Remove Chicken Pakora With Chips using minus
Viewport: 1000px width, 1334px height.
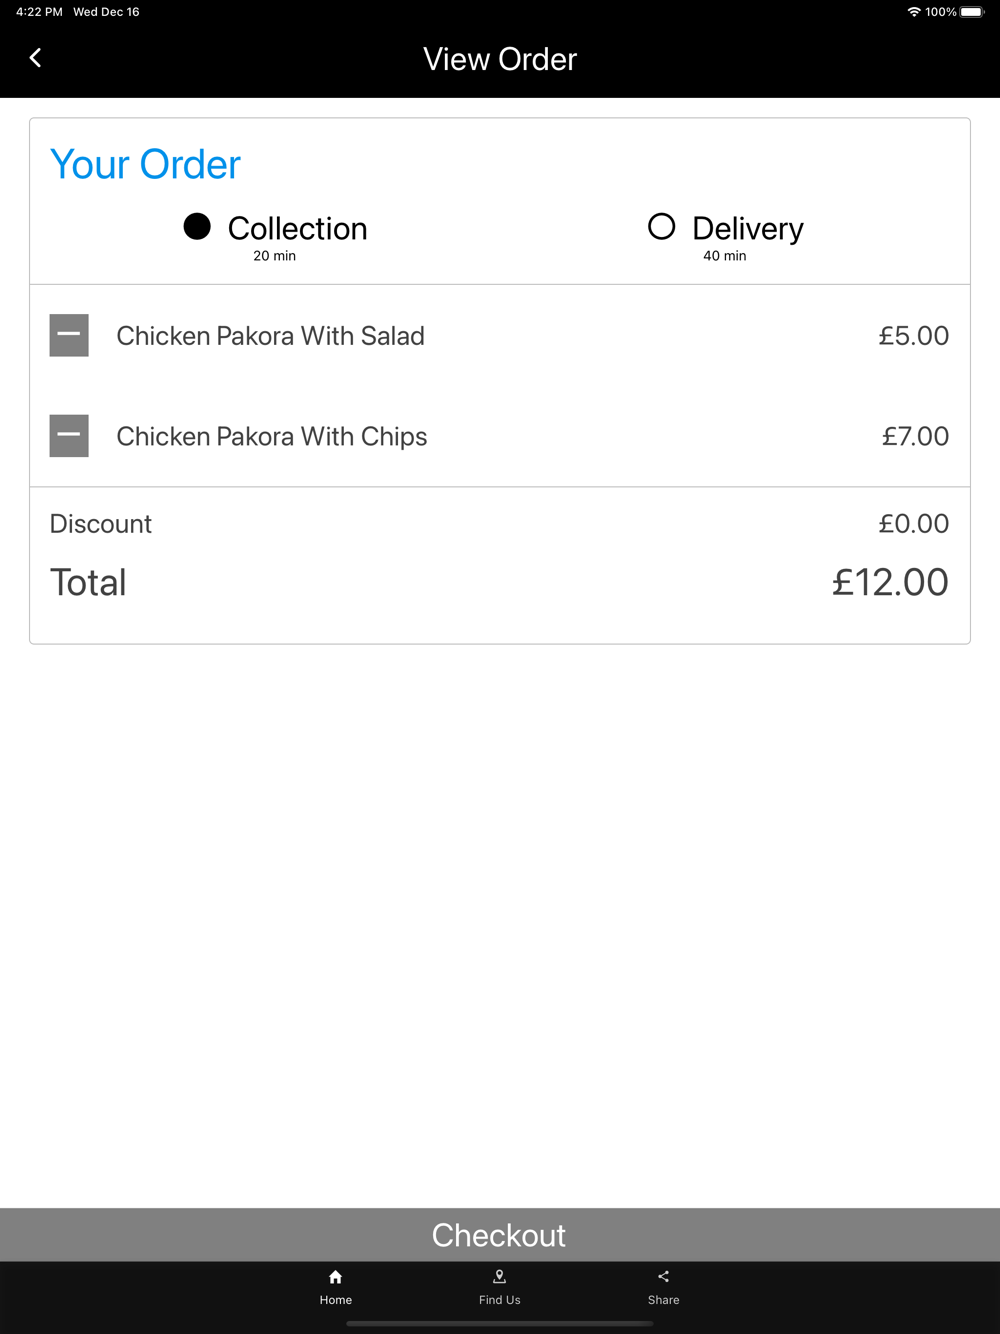point(69,435)
